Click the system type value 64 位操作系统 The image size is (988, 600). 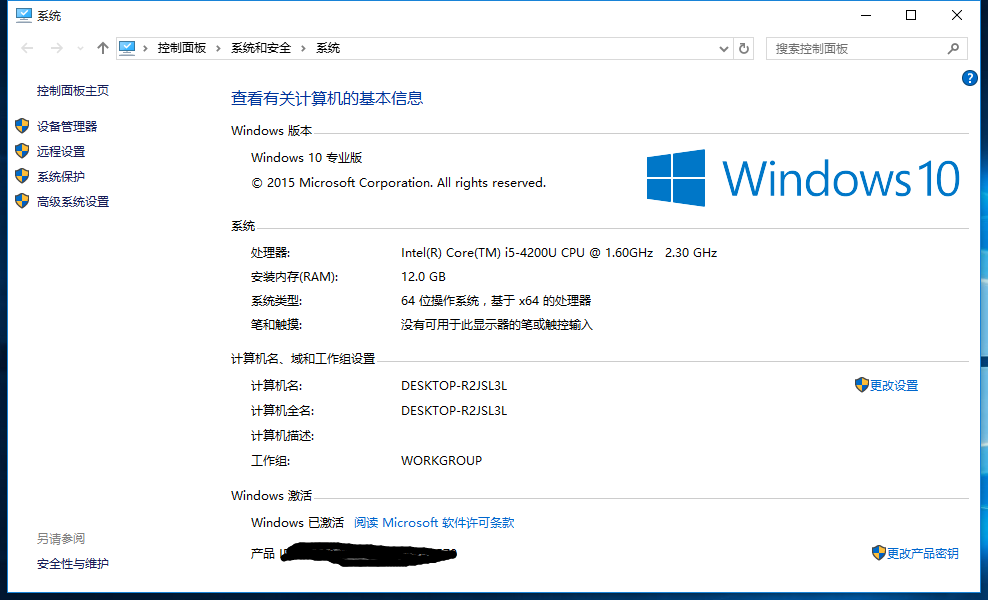(x=496, y=301)
